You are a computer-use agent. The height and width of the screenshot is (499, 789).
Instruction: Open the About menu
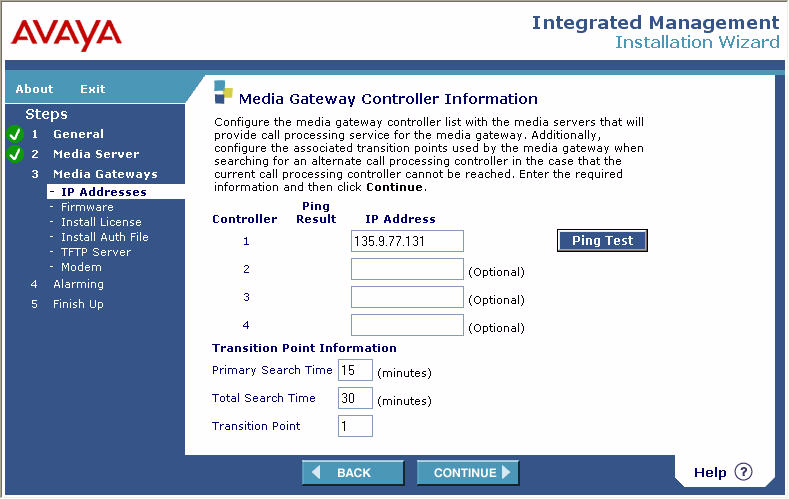click(34, 89)
